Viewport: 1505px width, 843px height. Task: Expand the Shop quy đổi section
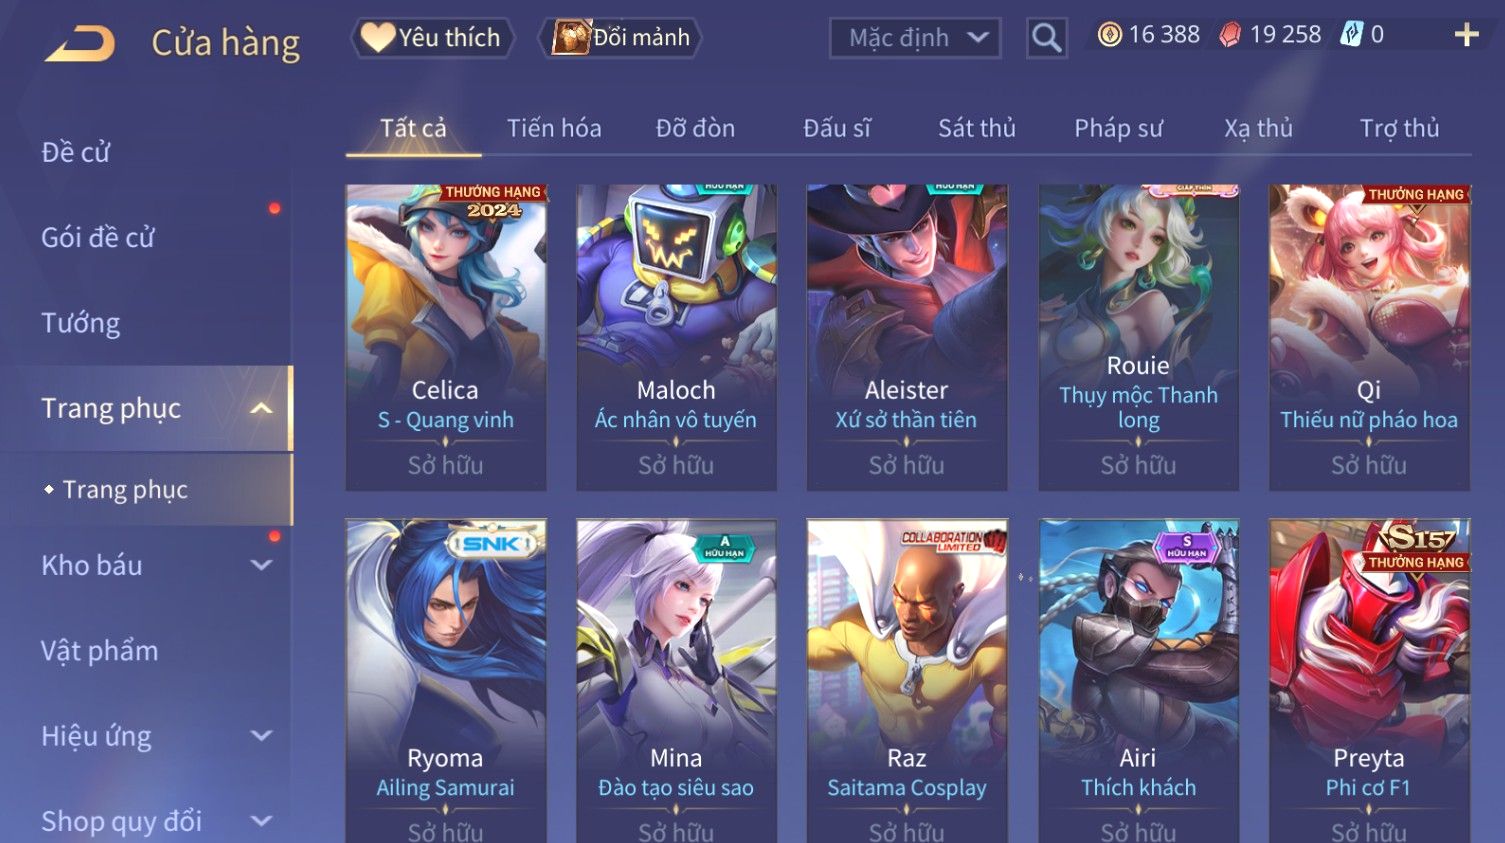coord(261,821)
